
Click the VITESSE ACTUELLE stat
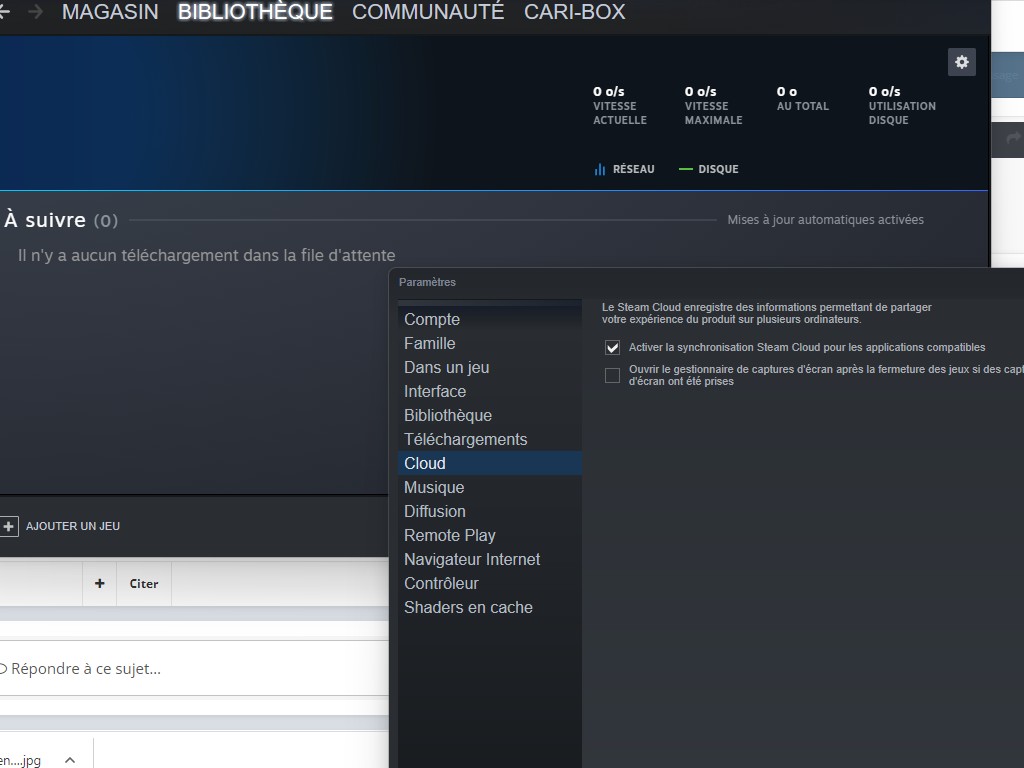tap(620, 106)
